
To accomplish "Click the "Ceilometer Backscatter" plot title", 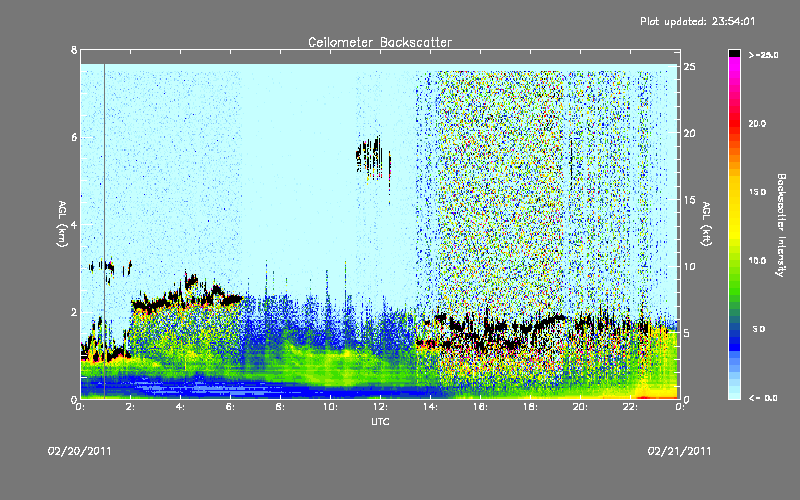I will pos(380,42).
